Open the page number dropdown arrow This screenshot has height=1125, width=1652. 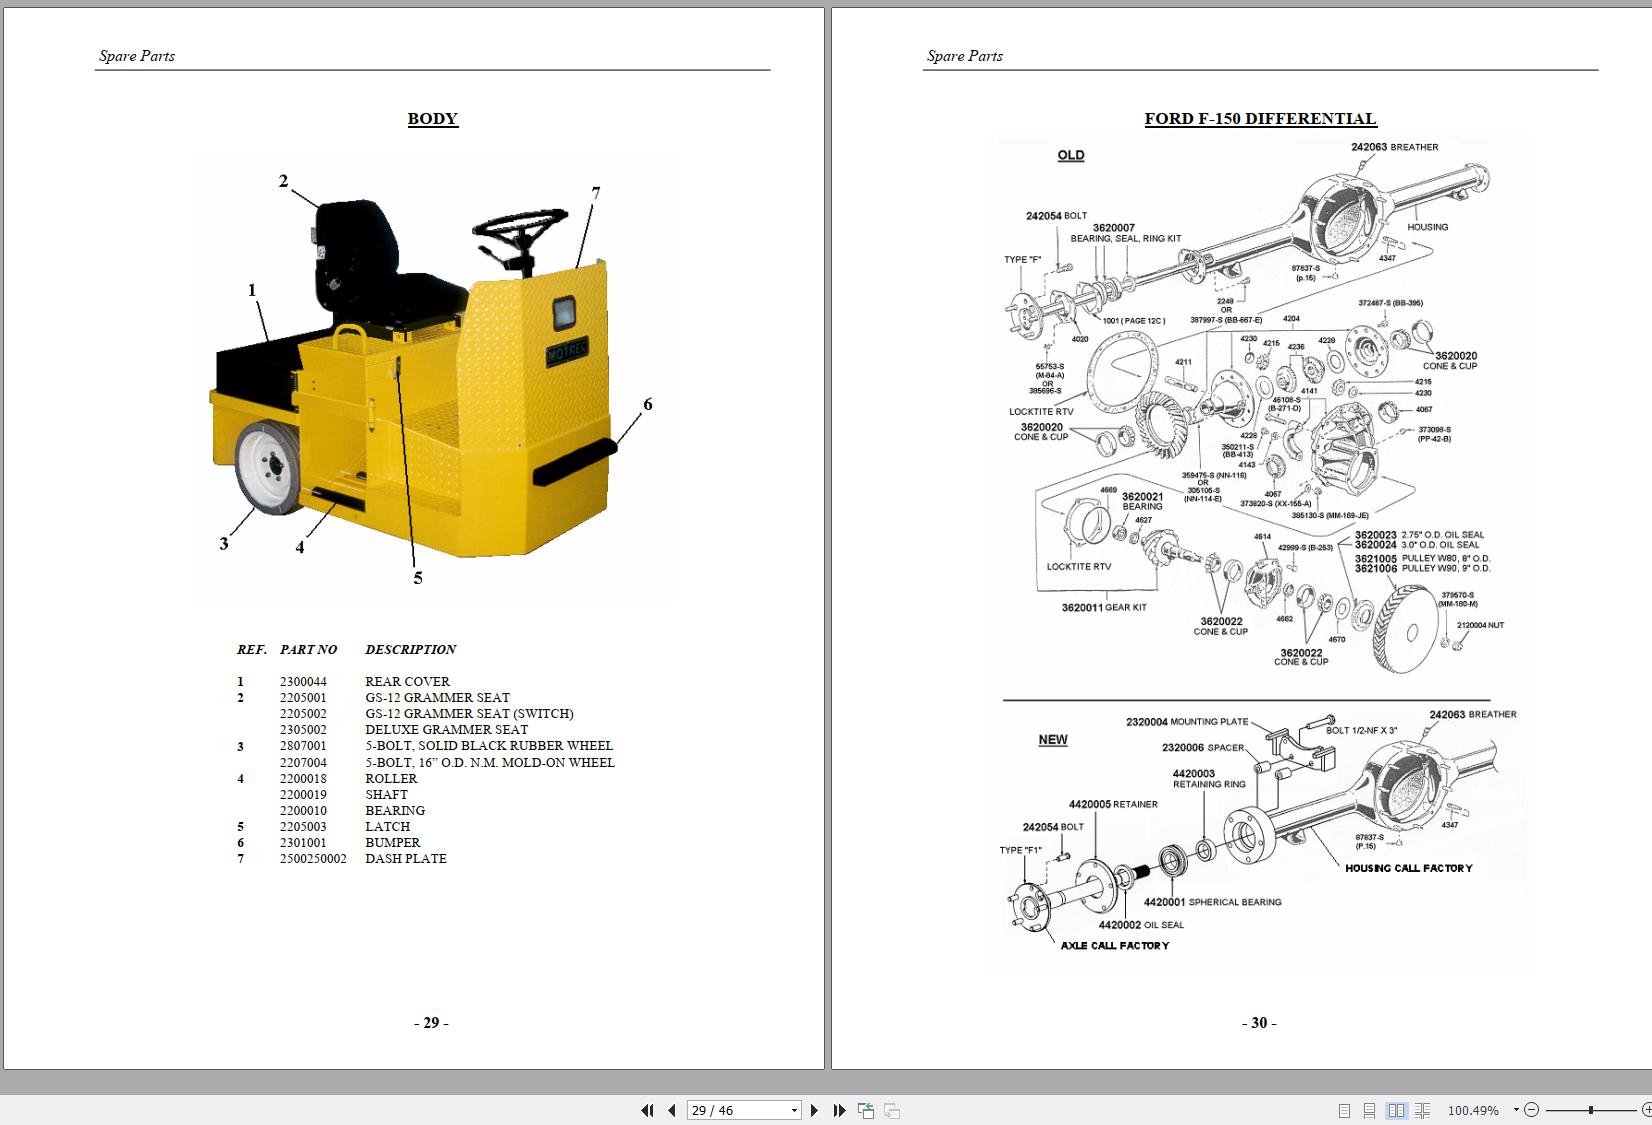tap(795, 1110)
